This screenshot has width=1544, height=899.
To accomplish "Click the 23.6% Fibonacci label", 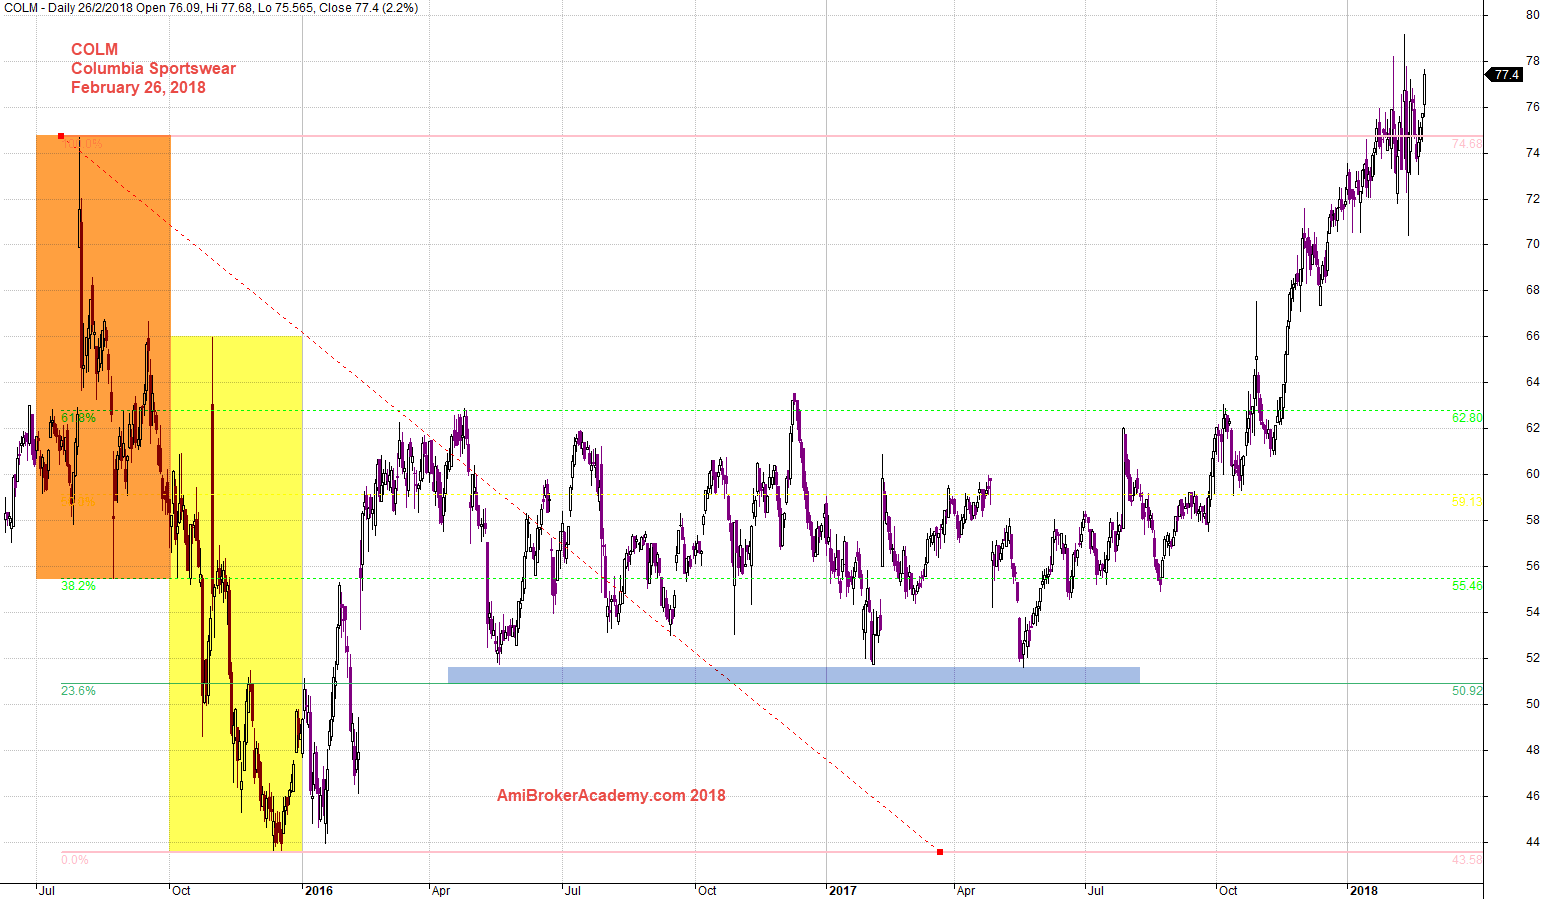I will pos(78,690).
